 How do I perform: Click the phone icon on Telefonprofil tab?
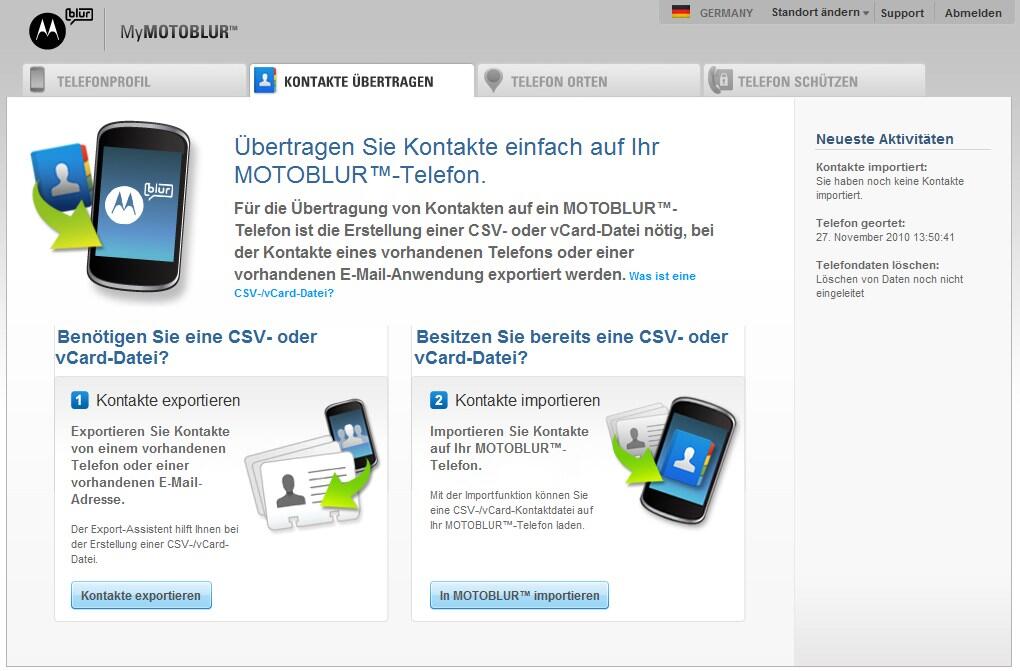38,79
